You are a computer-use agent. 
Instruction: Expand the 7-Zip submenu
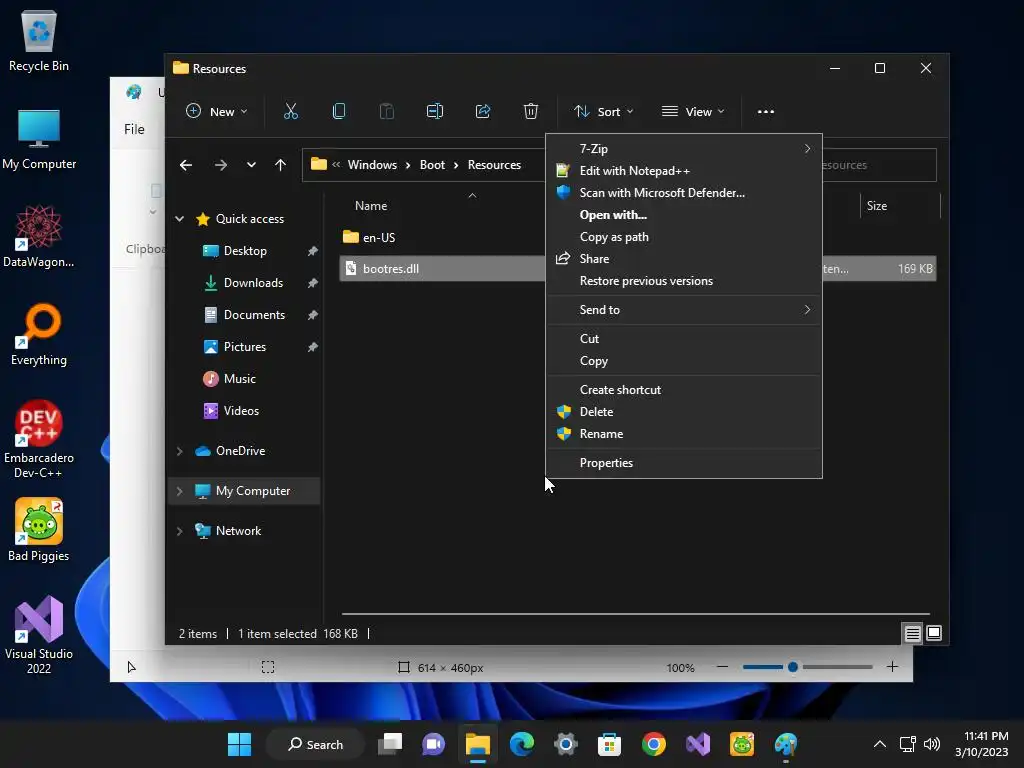[x=684, y=149]
